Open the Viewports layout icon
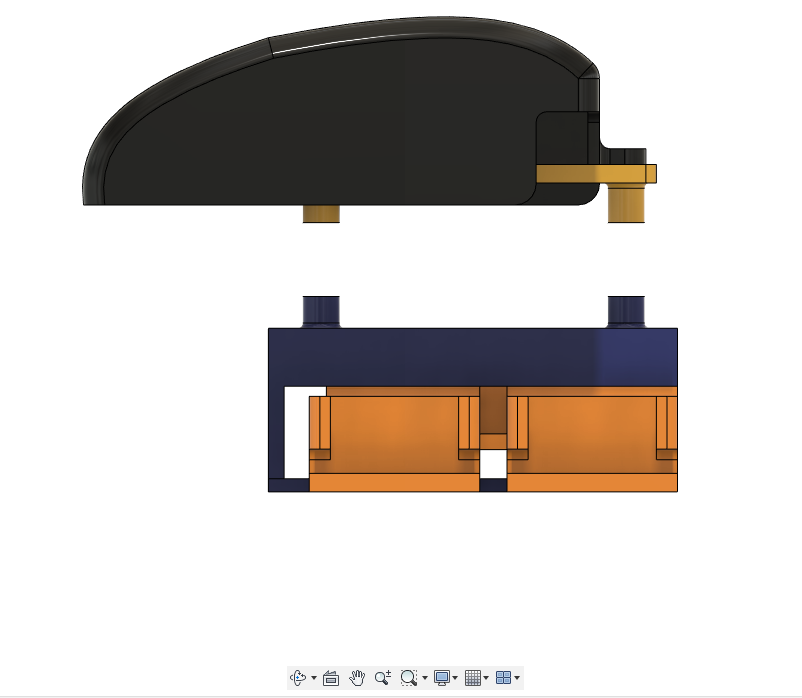Viewport: 802px width, 698px height. point(503,678)
